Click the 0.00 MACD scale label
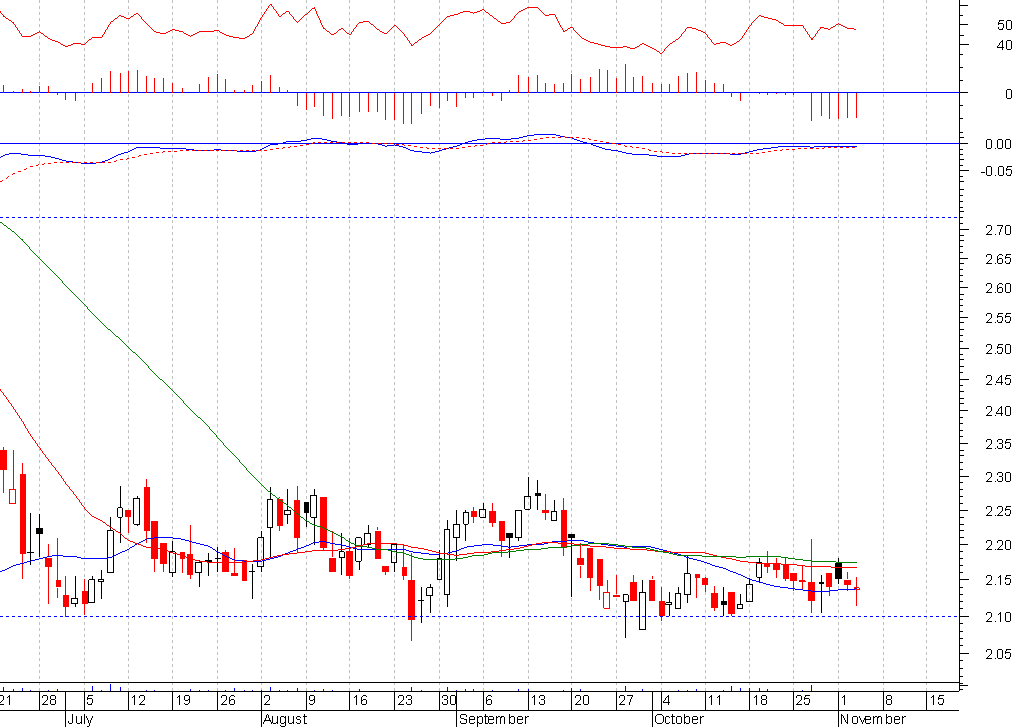The image size is (1016, 727). tap(999, 144)
